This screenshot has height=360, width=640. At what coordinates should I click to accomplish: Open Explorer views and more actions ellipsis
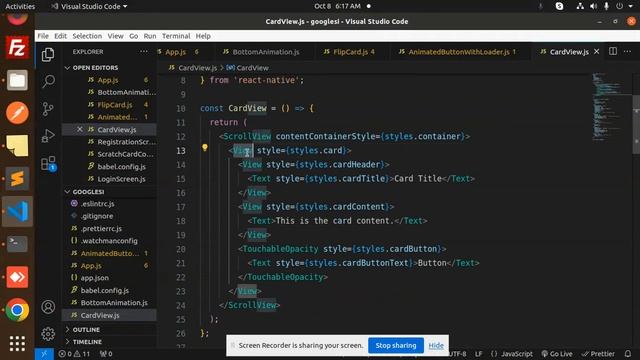[144, 52]
